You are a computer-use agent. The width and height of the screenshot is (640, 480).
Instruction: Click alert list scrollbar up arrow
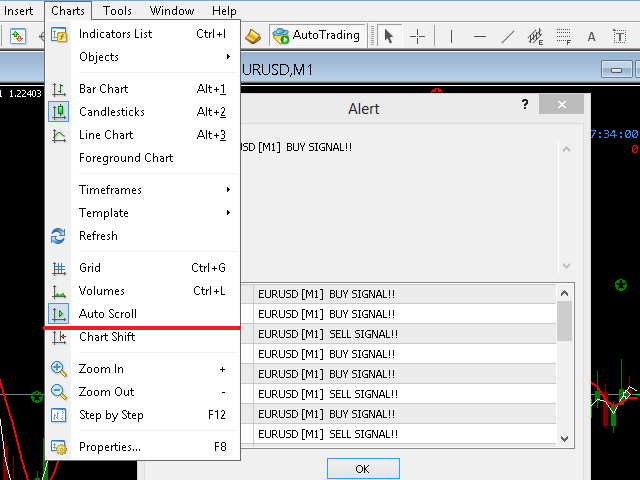[x=564, y=293]
